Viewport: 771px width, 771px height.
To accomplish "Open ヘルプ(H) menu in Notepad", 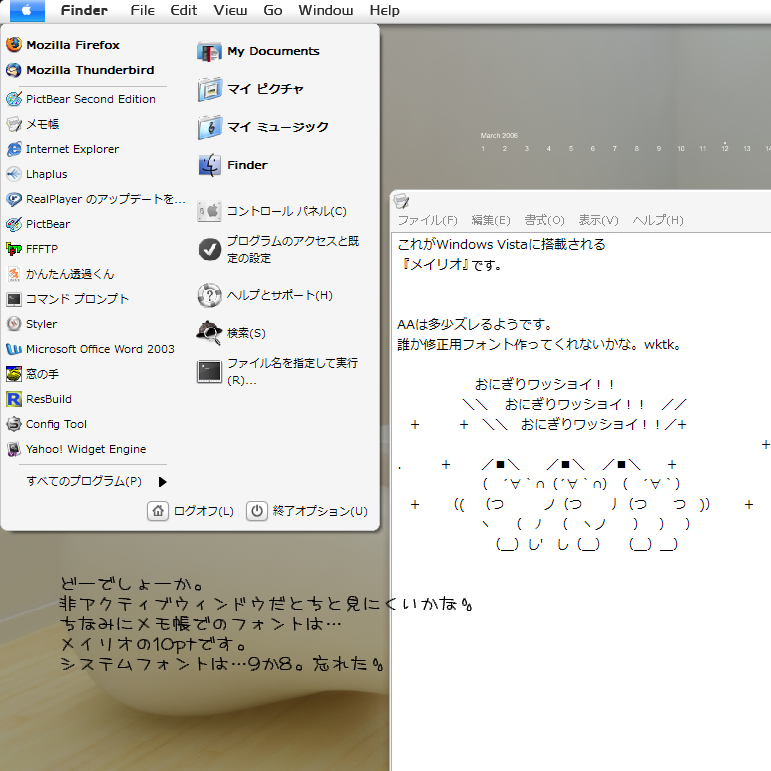I will (x=658, y=220).
